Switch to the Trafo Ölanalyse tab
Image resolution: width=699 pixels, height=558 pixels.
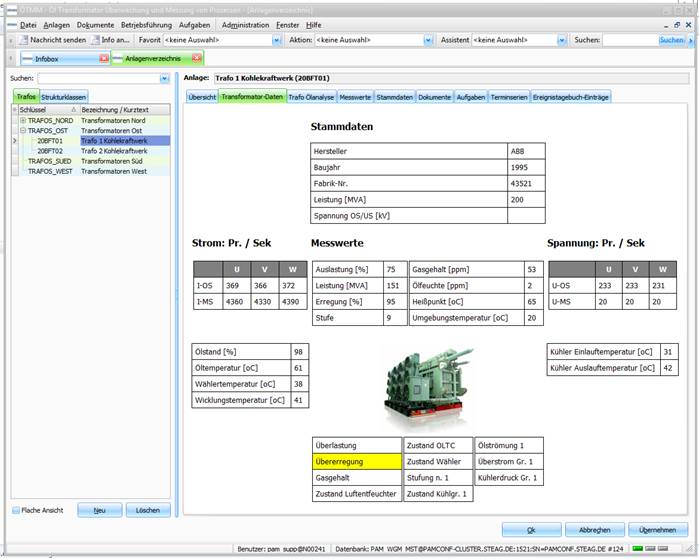click(x=311, y=97)
